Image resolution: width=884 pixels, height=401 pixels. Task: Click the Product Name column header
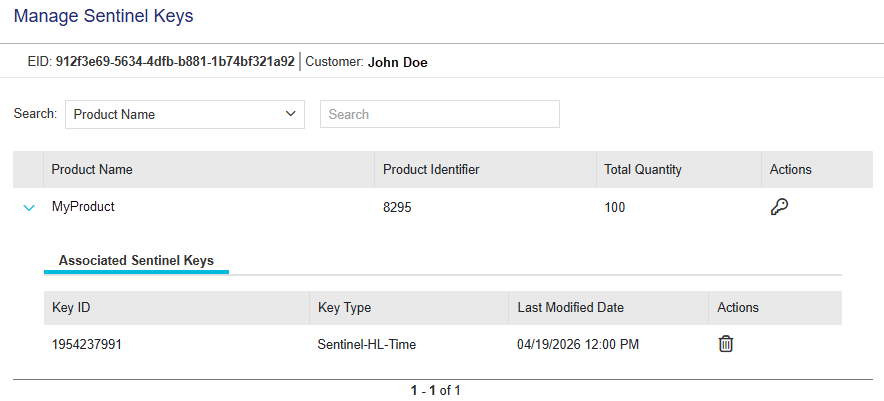(92, 170)
